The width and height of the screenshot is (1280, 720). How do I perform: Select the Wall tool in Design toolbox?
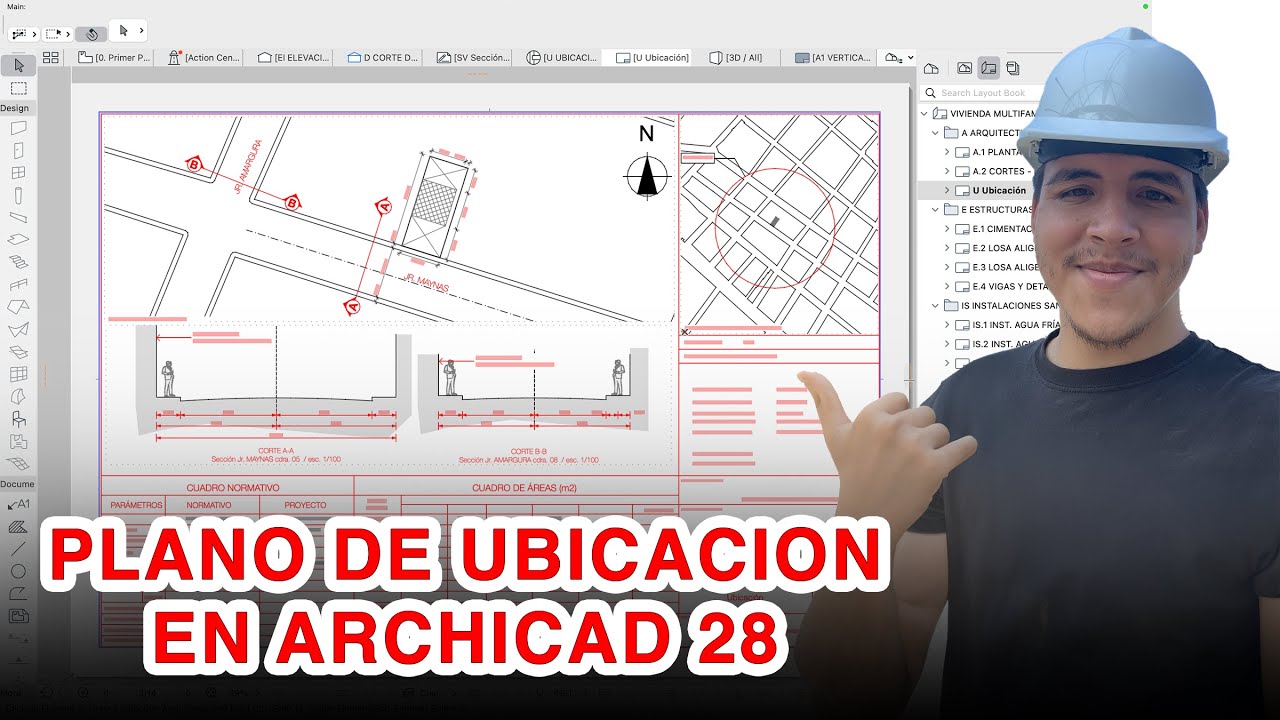pos(18,128)
